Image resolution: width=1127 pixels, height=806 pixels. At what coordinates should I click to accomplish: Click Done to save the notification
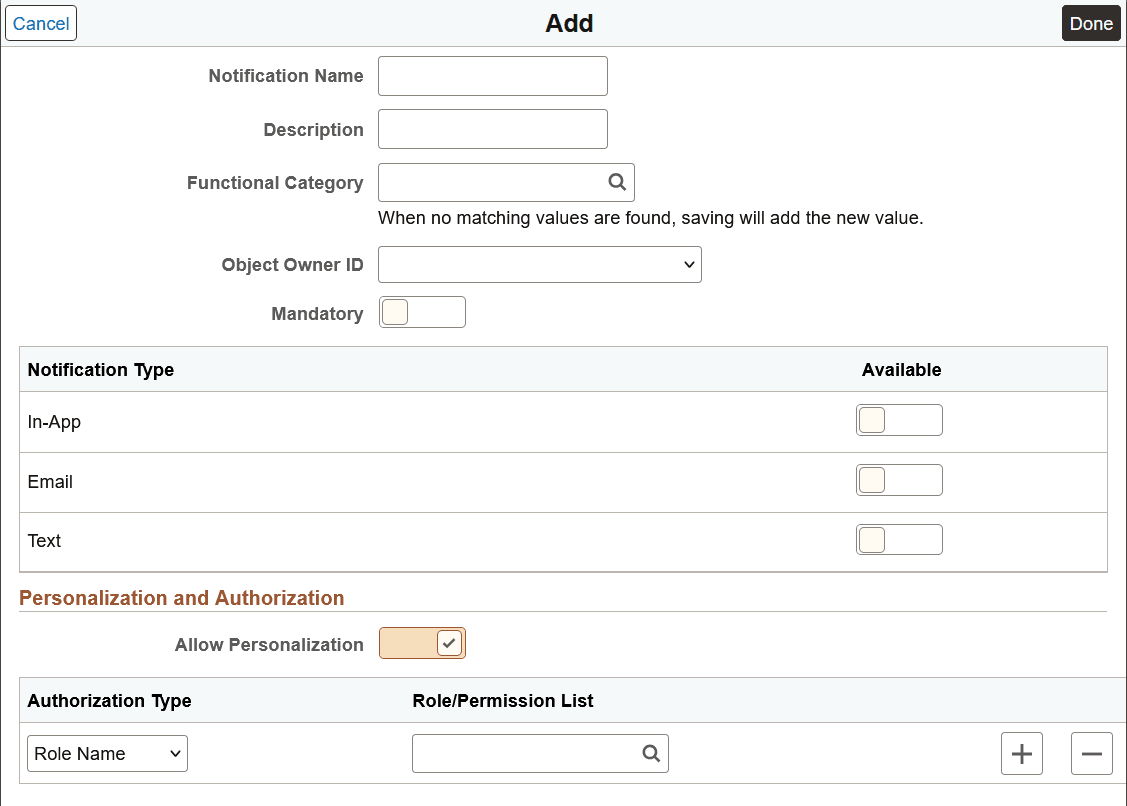(1090, 22)
